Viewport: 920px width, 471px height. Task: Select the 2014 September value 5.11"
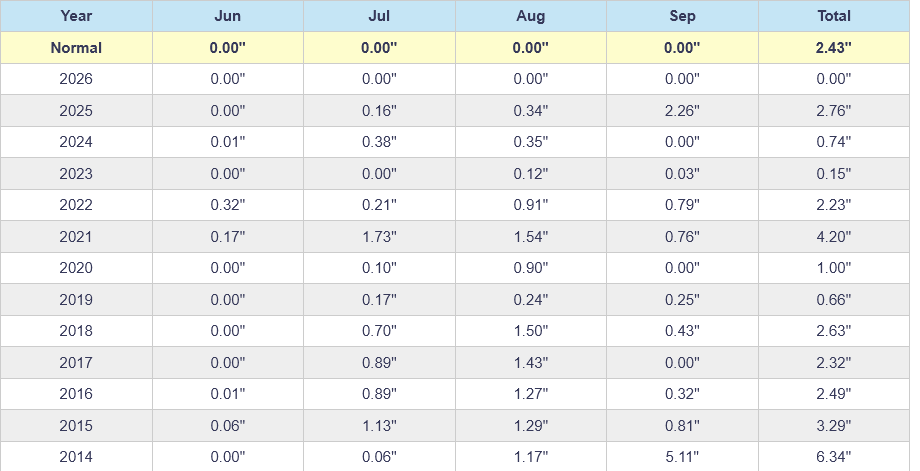682,456
